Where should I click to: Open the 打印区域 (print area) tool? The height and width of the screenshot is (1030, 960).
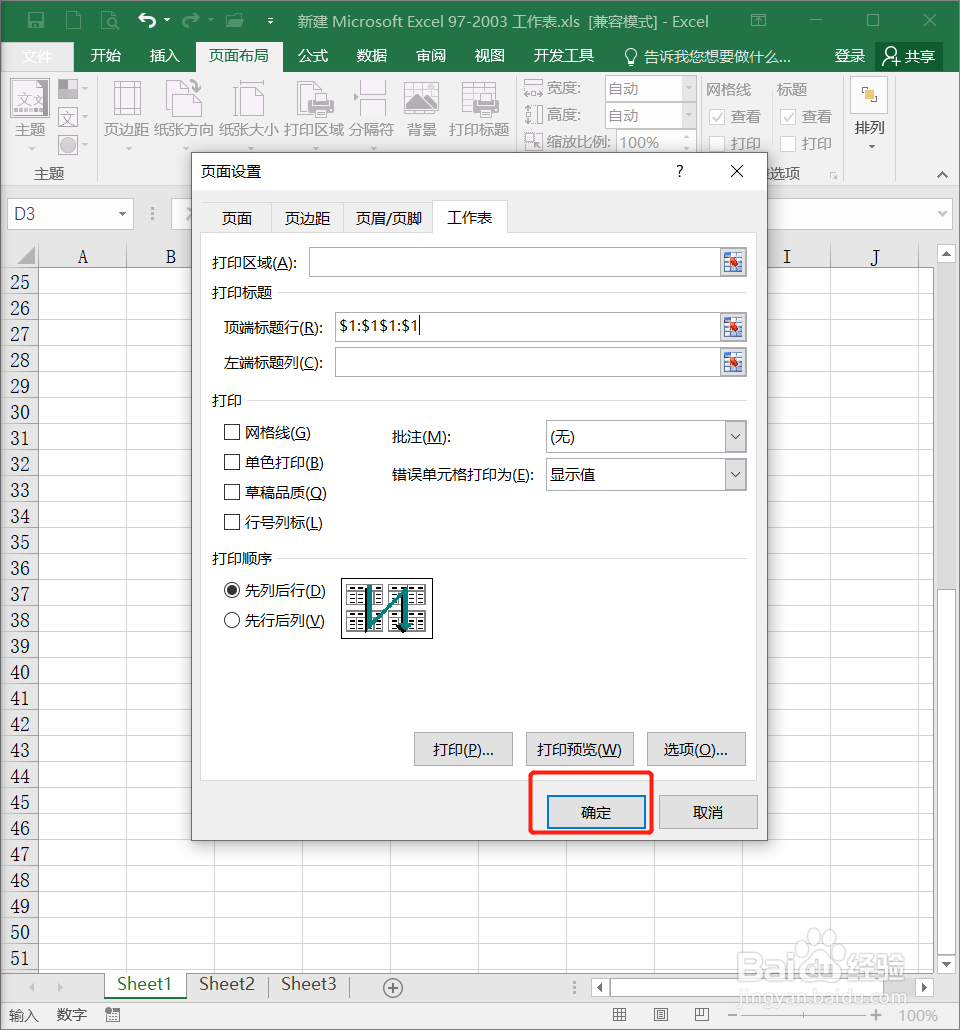314,110
